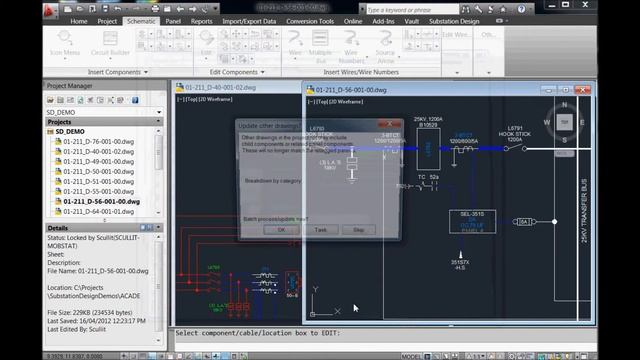Click OK in Update other drawings dialog
Viewport: 640px width, 360px height.
coord(281,230)
